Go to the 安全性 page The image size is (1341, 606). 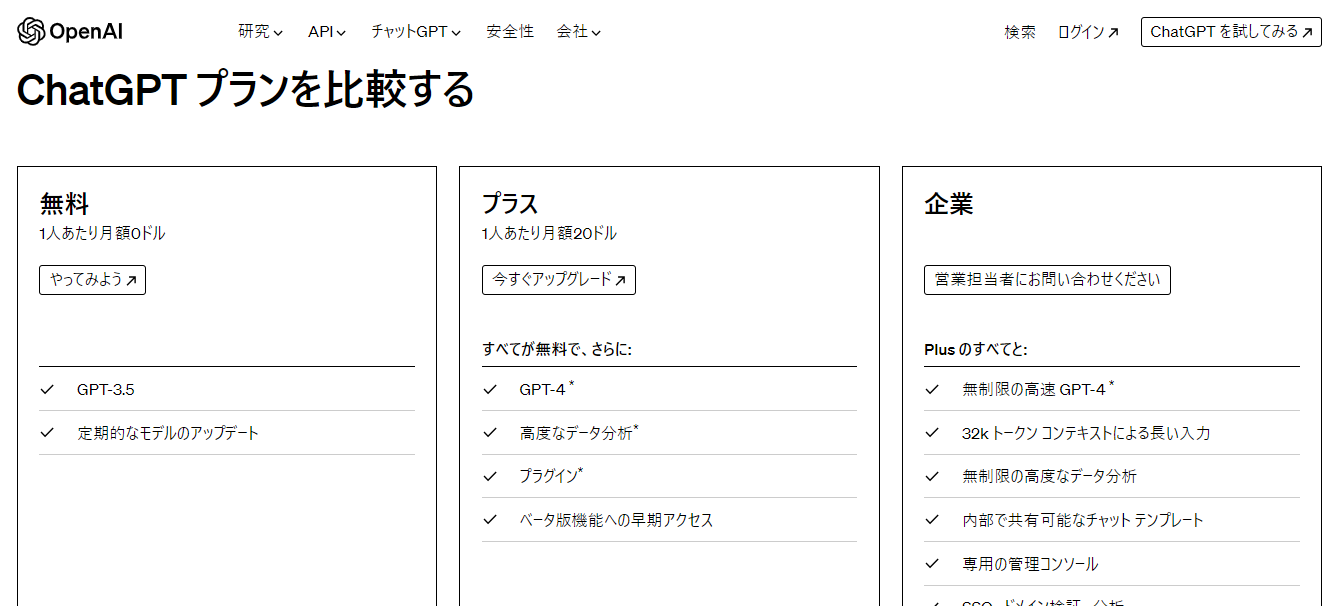pos(510,32)
